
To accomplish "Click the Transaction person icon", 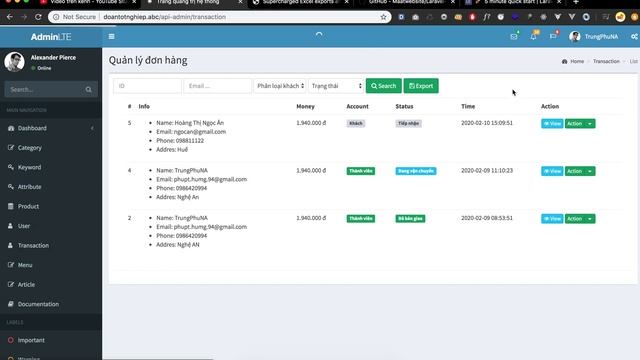I will point(11,245).
